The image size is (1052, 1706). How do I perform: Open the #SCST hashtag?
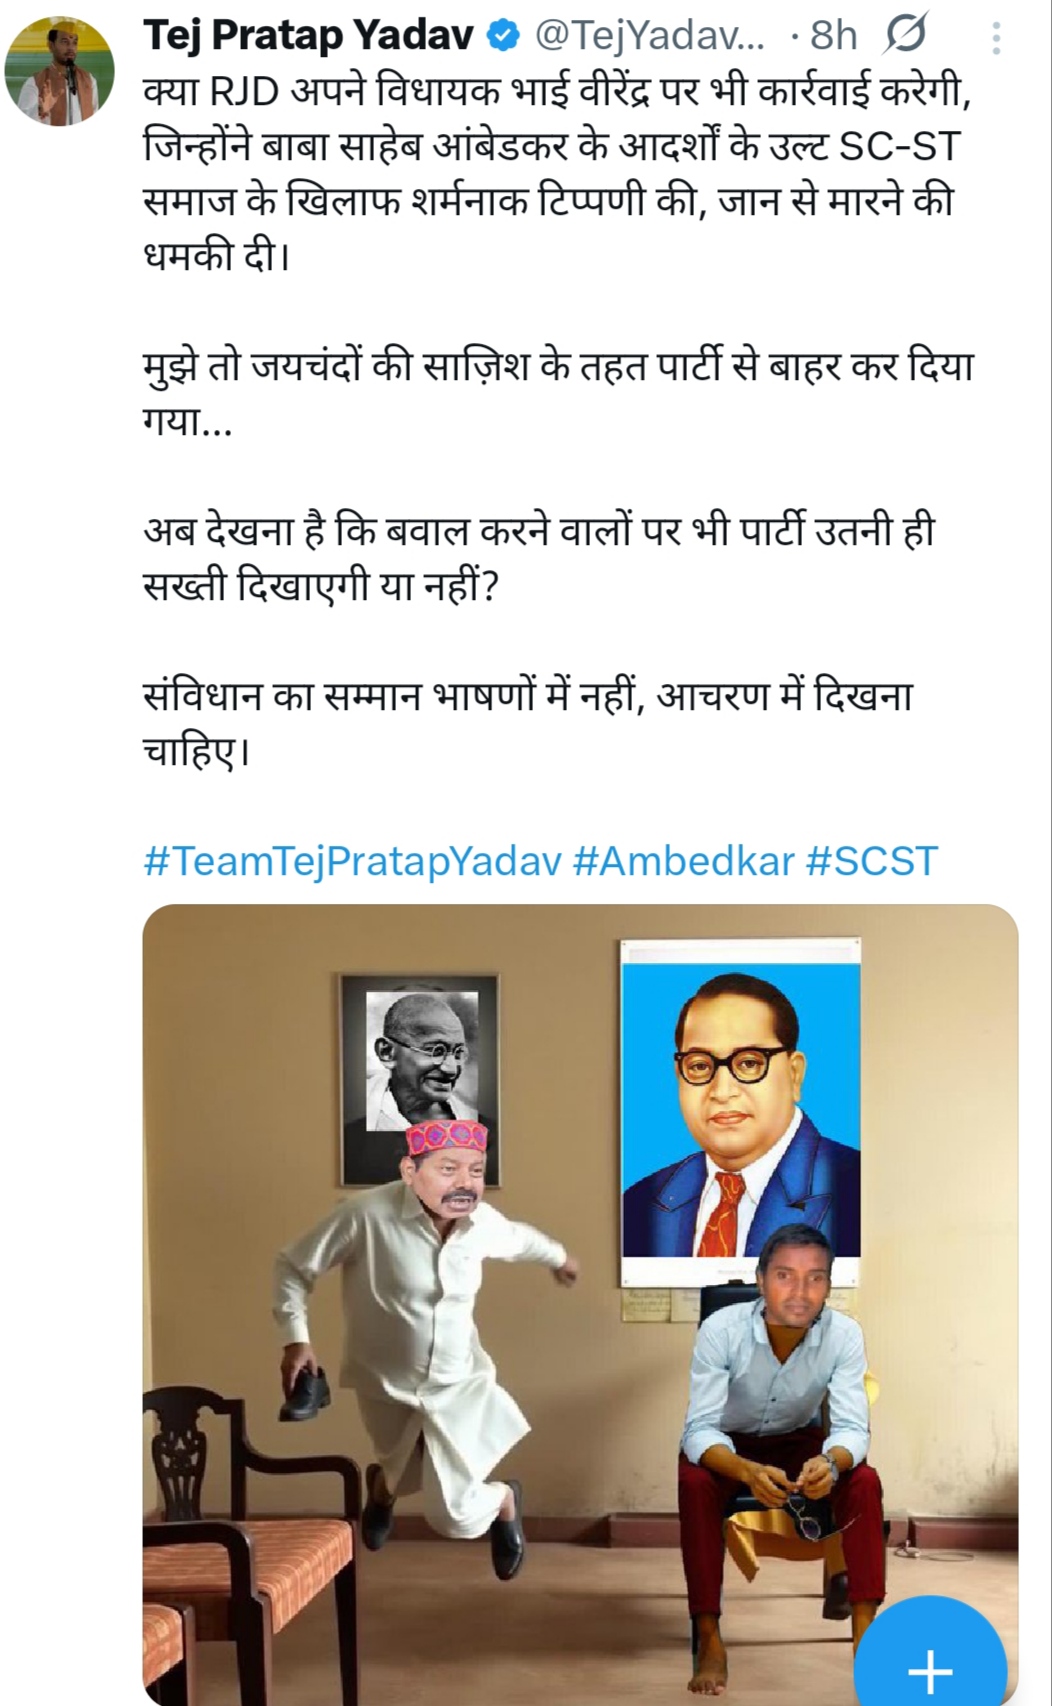pos(872,861)
